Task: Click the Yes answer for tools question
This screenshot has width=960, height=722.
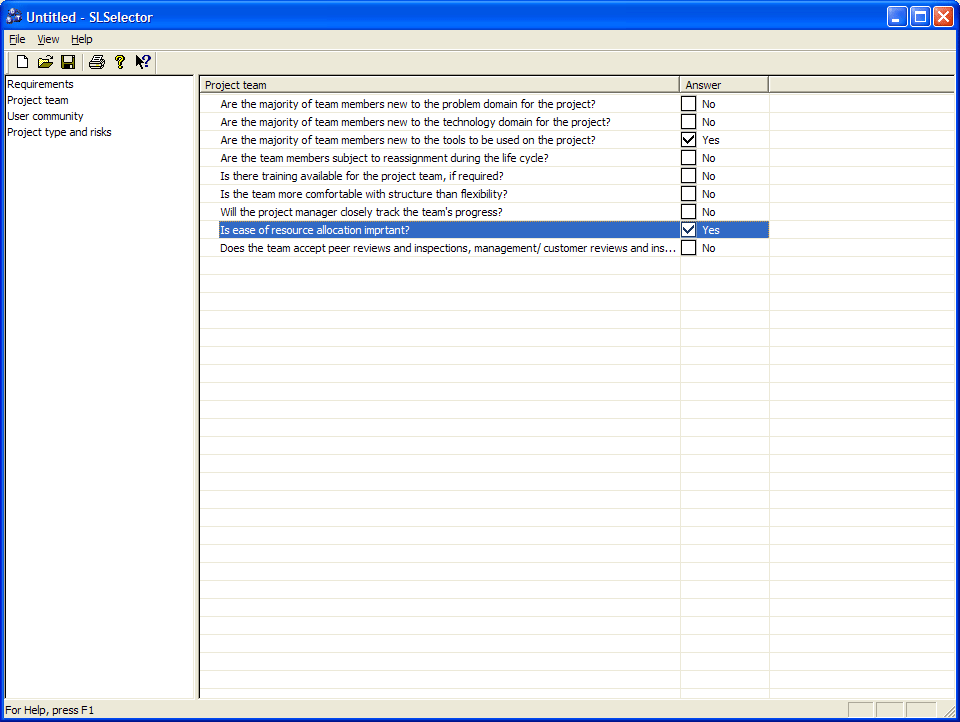Action: [x=711, y=140]
